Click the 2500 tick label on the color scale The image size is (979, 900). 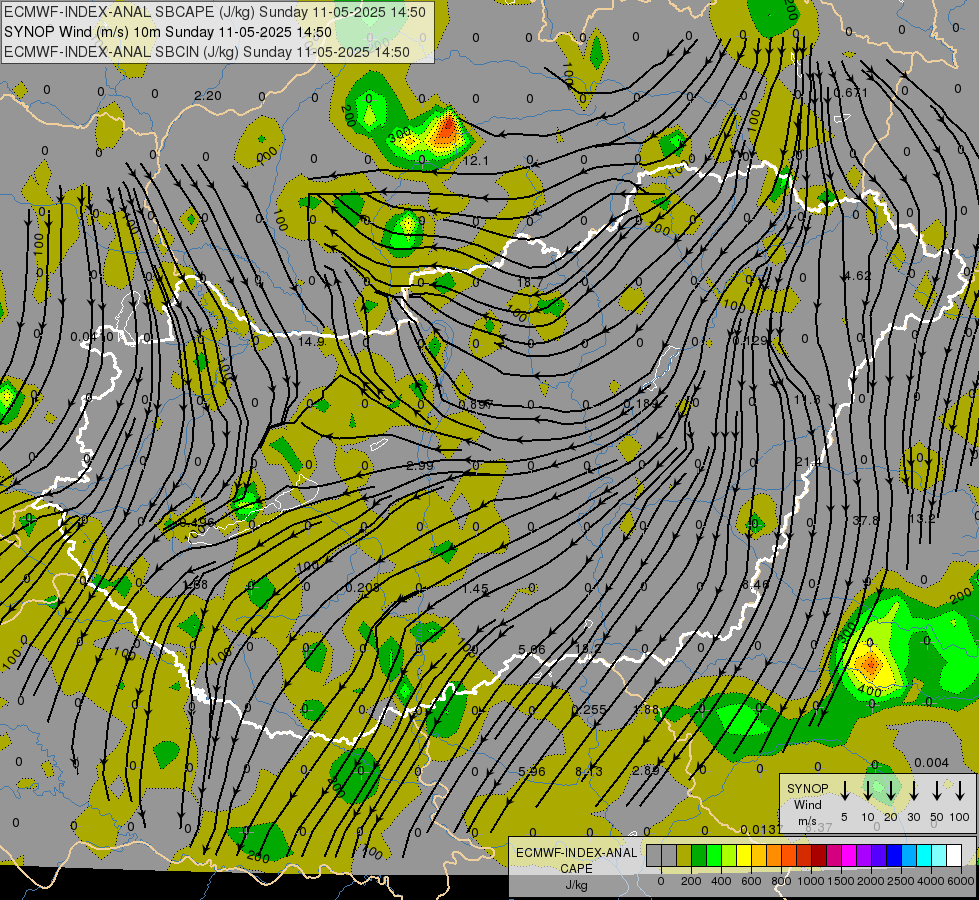(x=901, y=881)
